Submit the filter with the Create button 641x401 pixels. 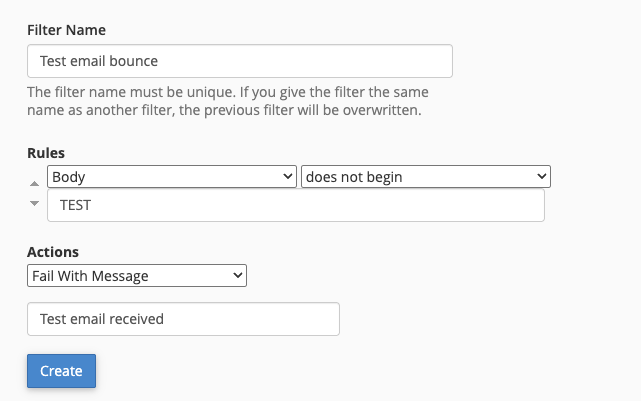point(62,371)
